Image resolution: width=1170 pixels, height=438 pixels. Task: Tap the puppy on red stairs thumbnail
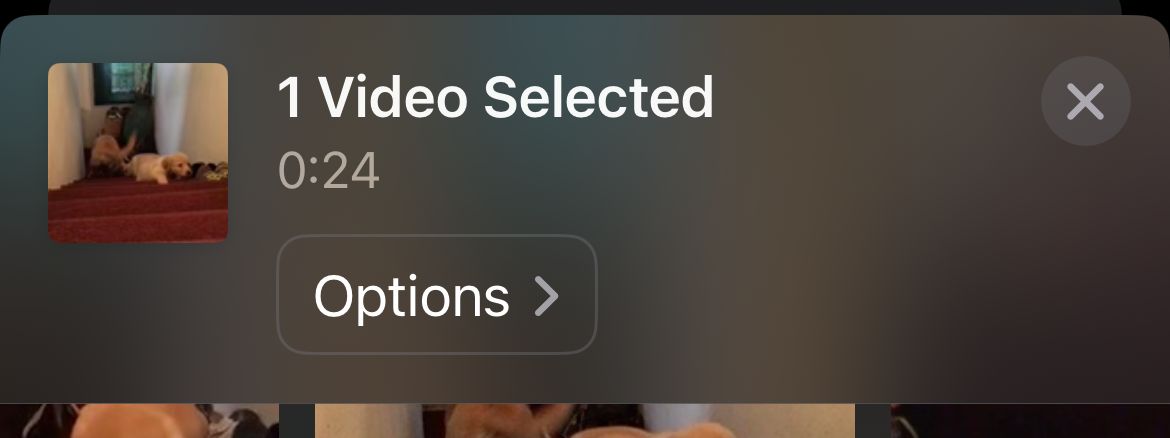pos(138,153)
